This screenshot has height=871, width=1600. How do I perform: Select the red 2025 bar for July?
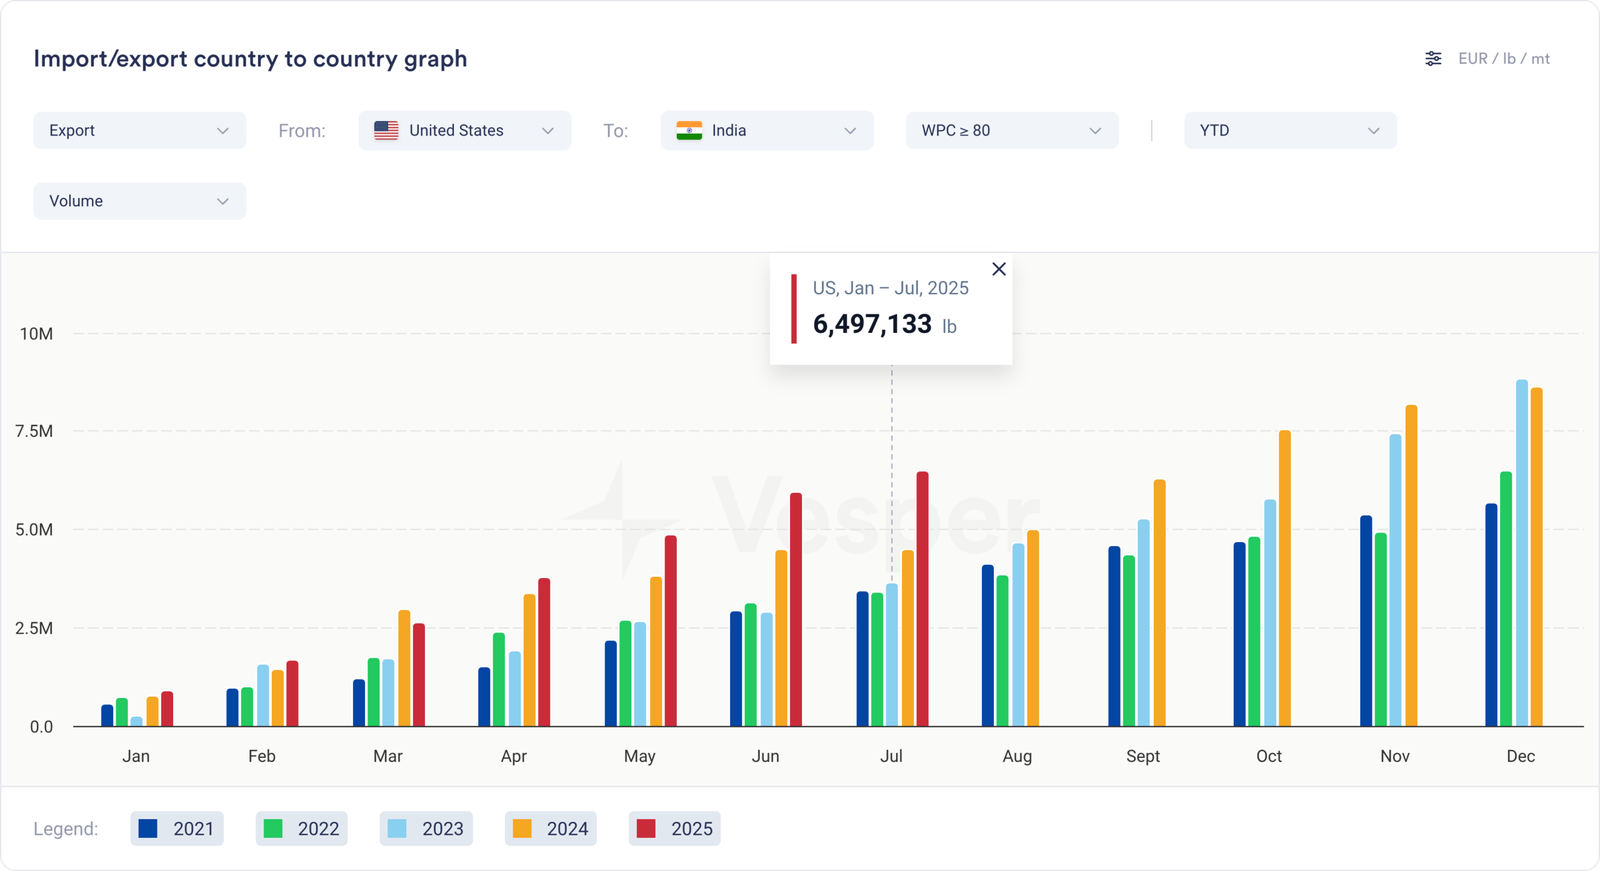[922, 600]
